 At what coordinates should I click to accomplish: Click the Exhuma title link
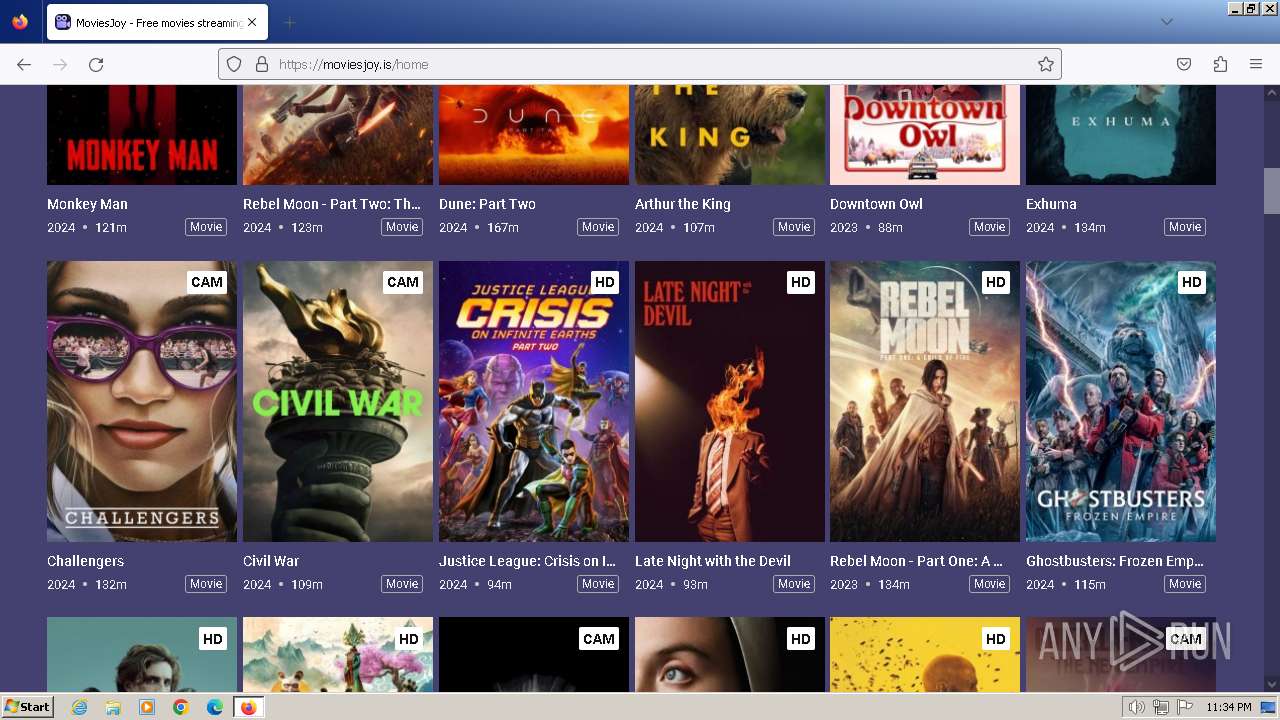point(1051,204)
